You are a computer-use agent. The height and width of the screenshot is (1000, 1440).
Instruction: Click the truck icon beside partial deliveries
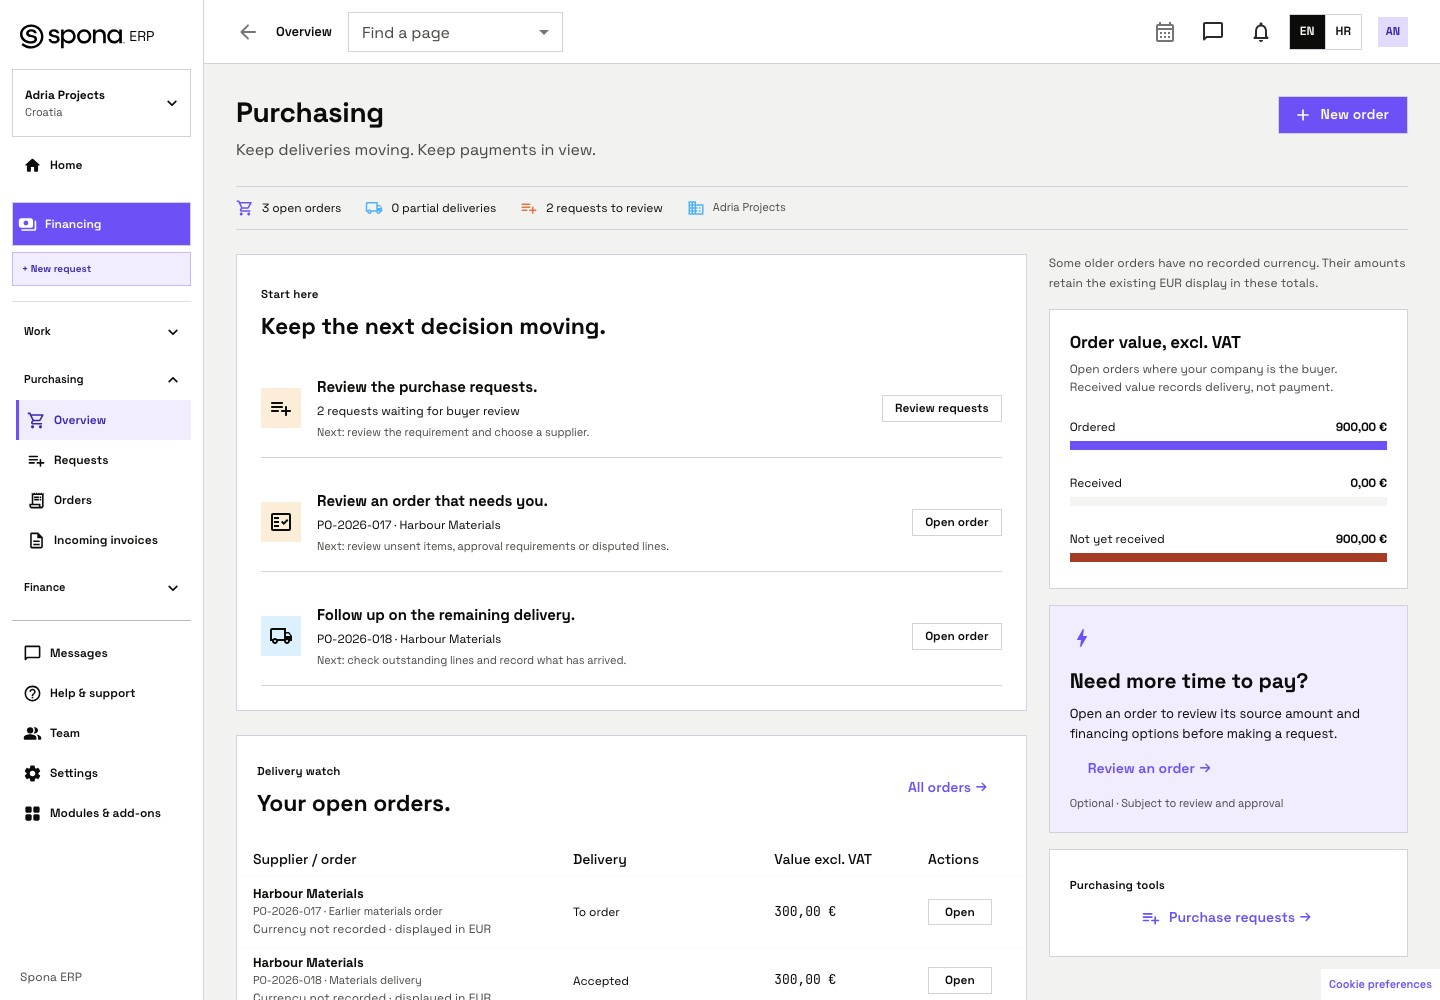tap(374, 208)
